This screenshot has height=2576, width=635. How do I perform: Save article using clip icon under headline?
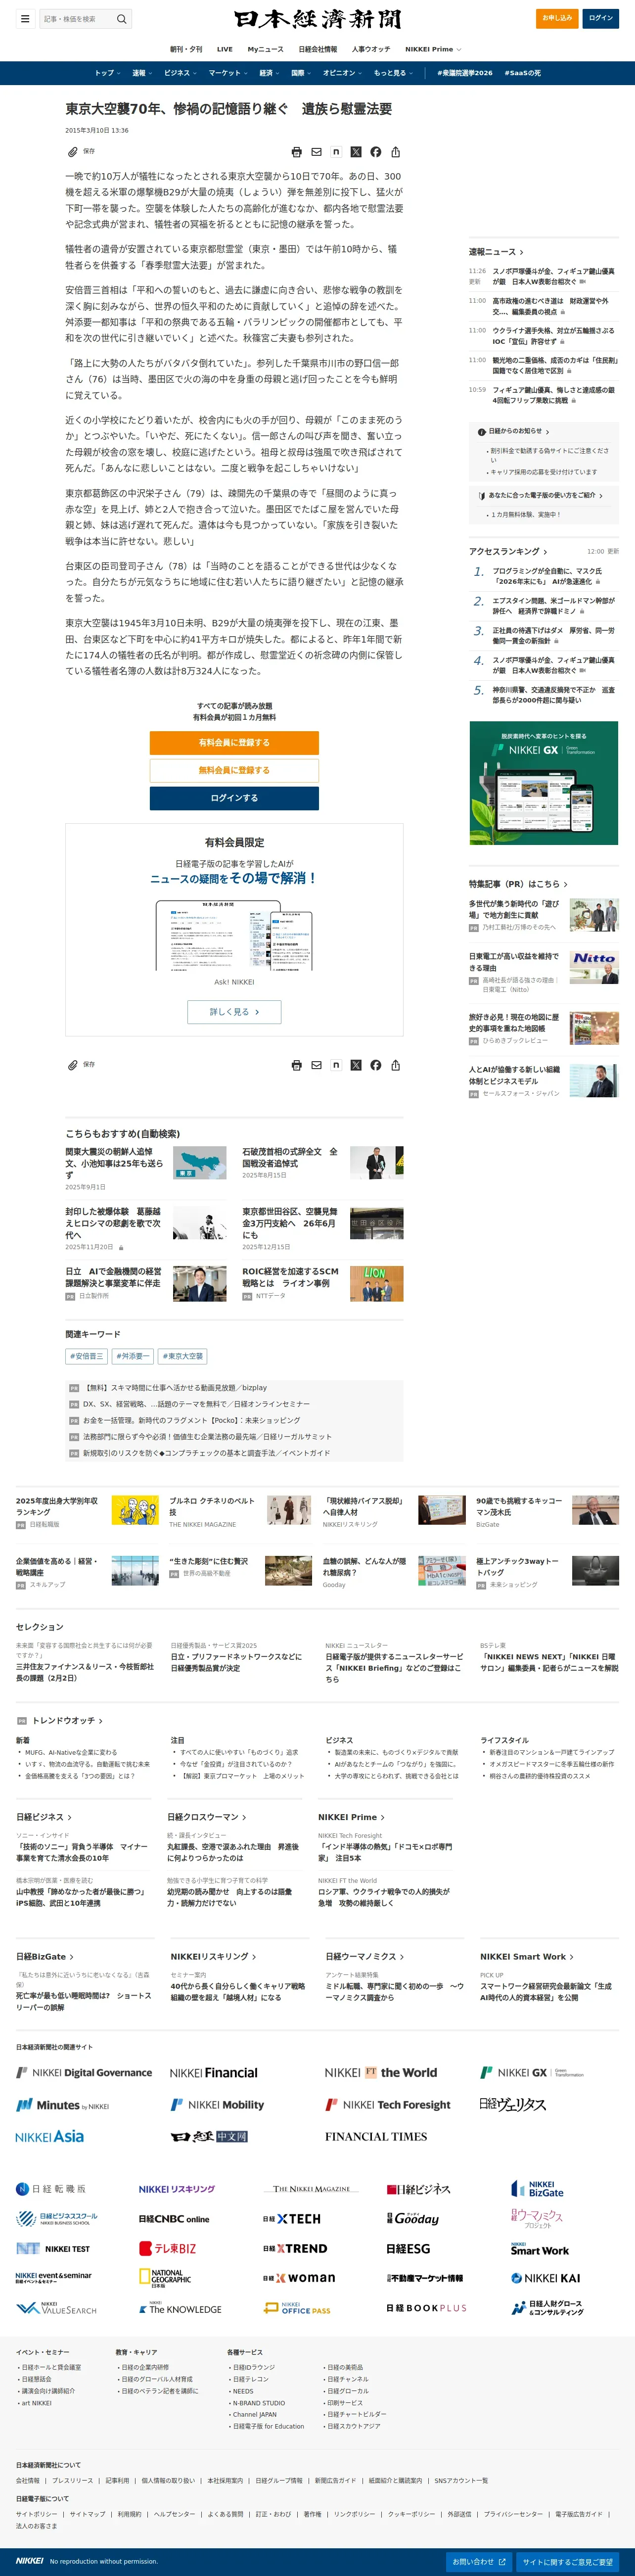click(72, 152)
